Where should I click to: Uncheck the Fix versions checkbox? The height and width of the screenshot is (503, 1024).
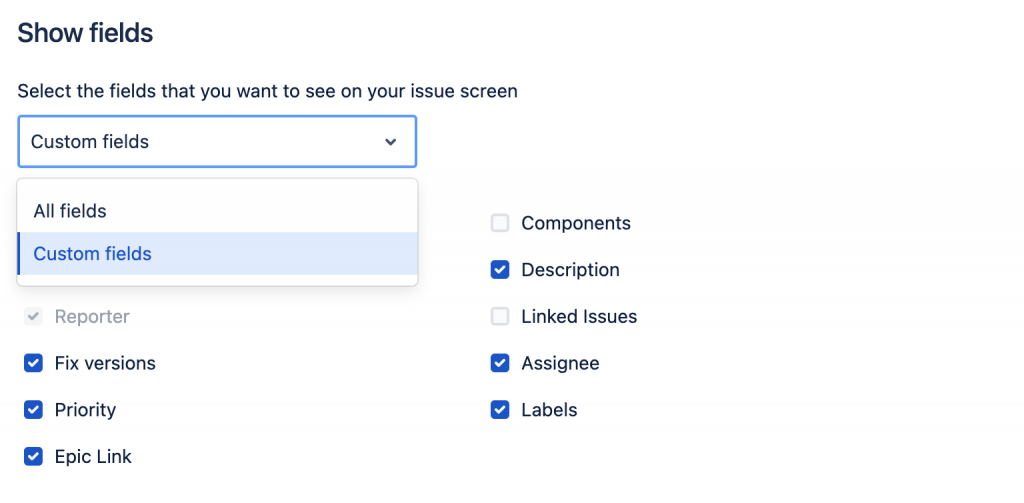34,363
